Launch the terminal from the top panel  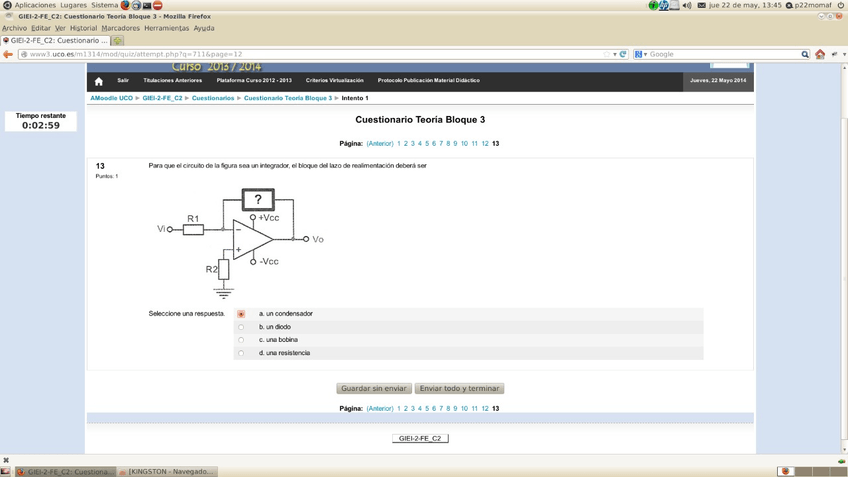coord(147,5)
